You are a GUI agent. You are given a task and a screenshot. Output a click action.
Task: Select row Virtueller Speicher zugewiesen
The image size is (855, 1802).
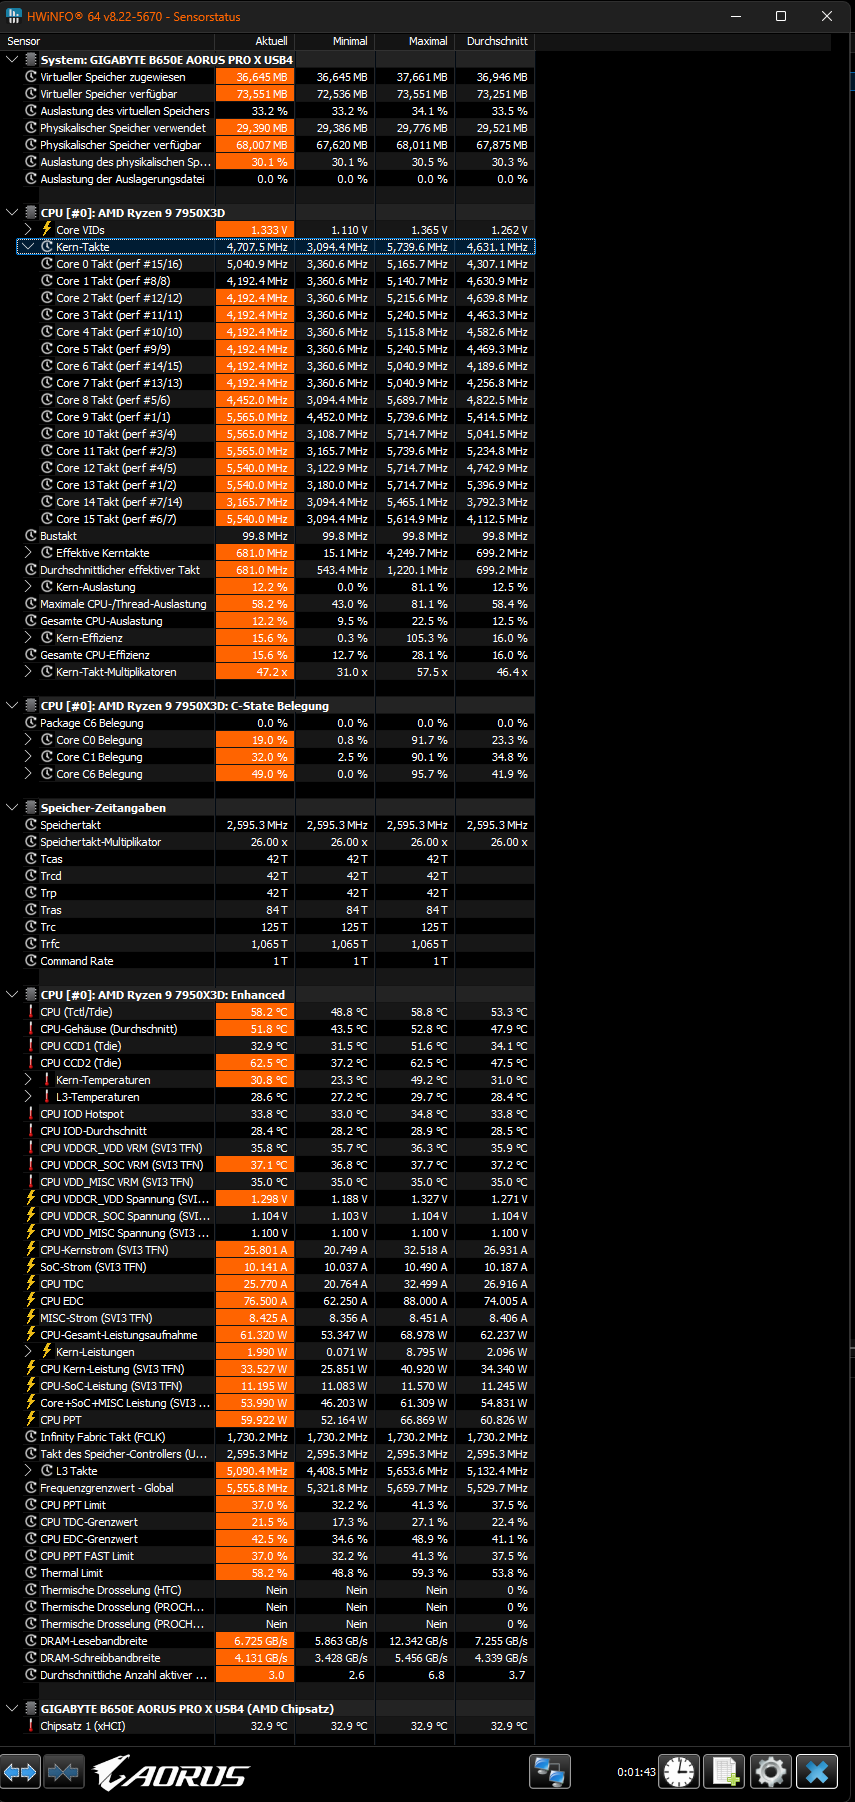267,76
